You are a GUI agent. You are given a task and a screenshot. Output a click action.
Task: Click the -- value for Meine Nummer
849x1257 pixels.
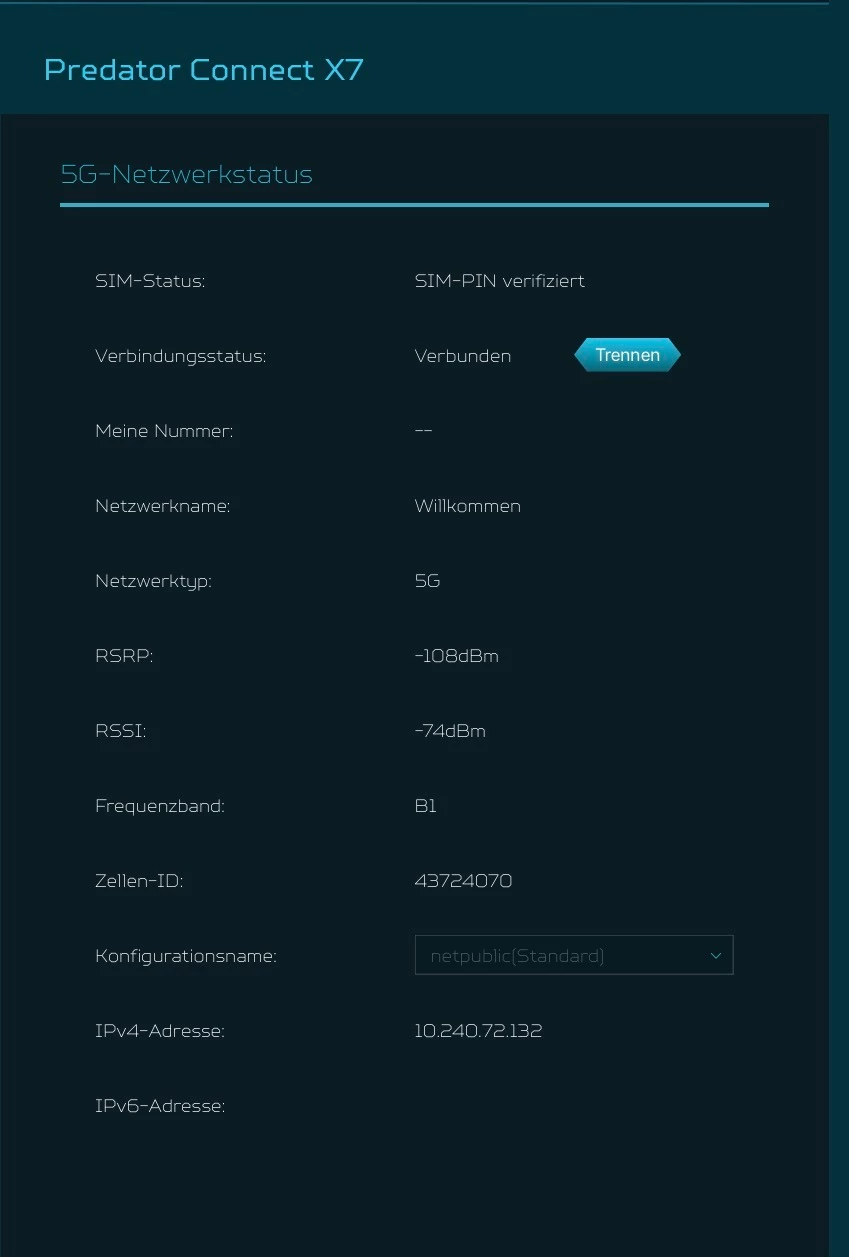(424, 431)
